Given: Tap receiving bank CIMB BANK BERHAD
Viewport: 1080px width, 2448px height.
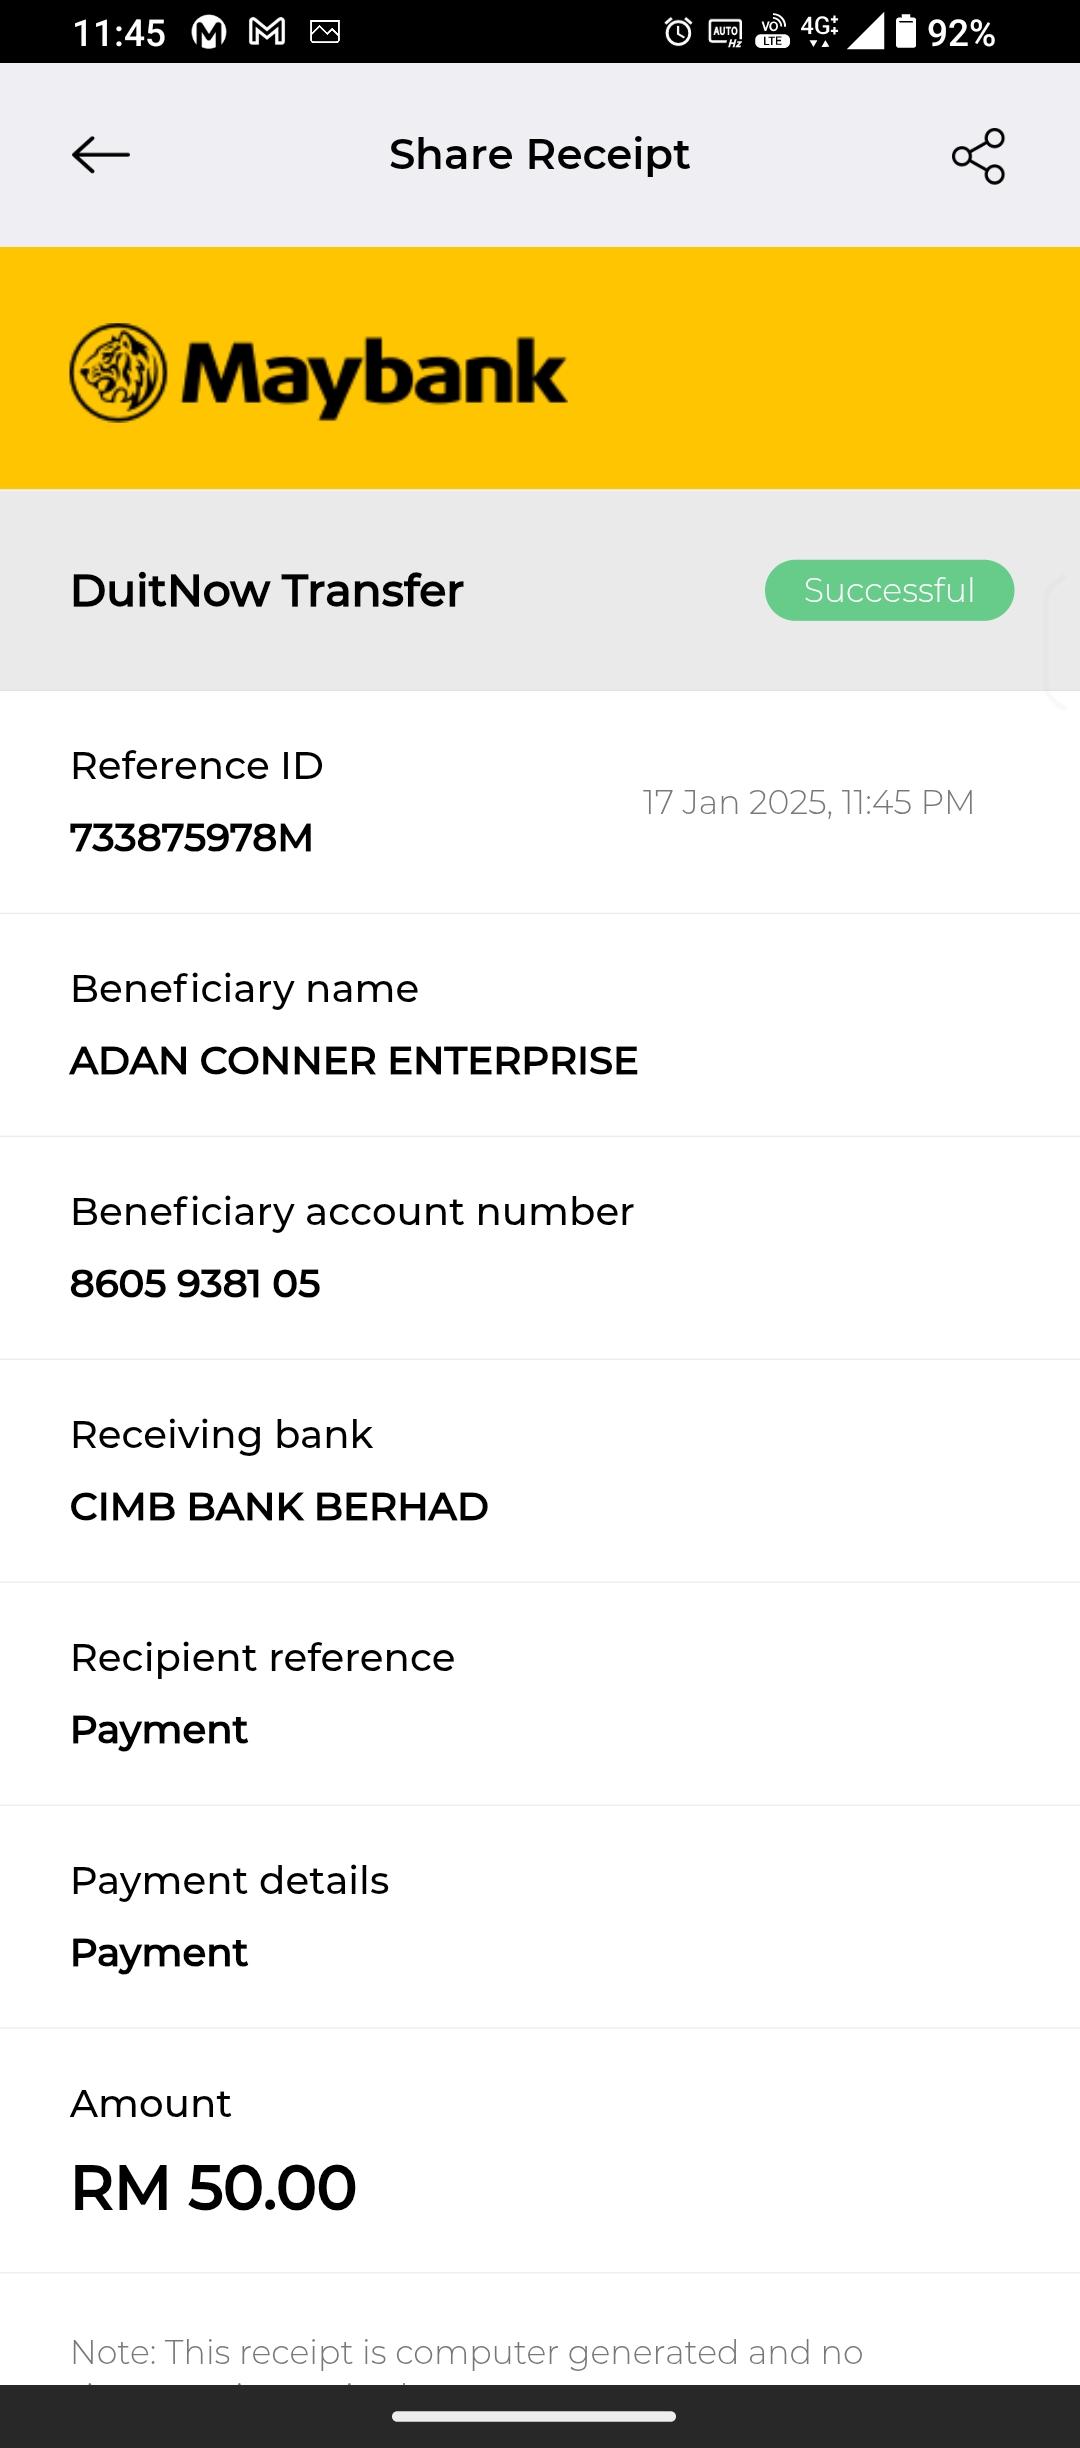Looking at the screenshot, I should (279, 1507).
